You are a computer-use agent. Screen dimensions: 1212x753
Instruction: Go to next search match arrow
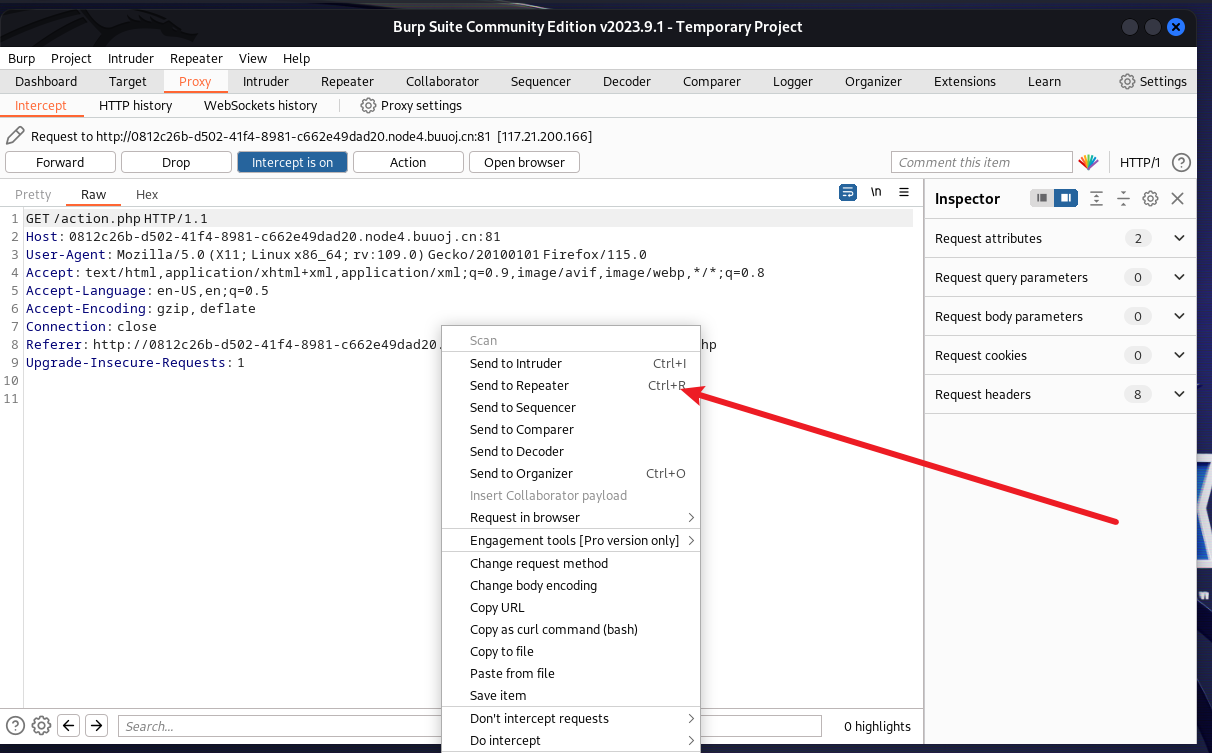click(x=96, y=726)
